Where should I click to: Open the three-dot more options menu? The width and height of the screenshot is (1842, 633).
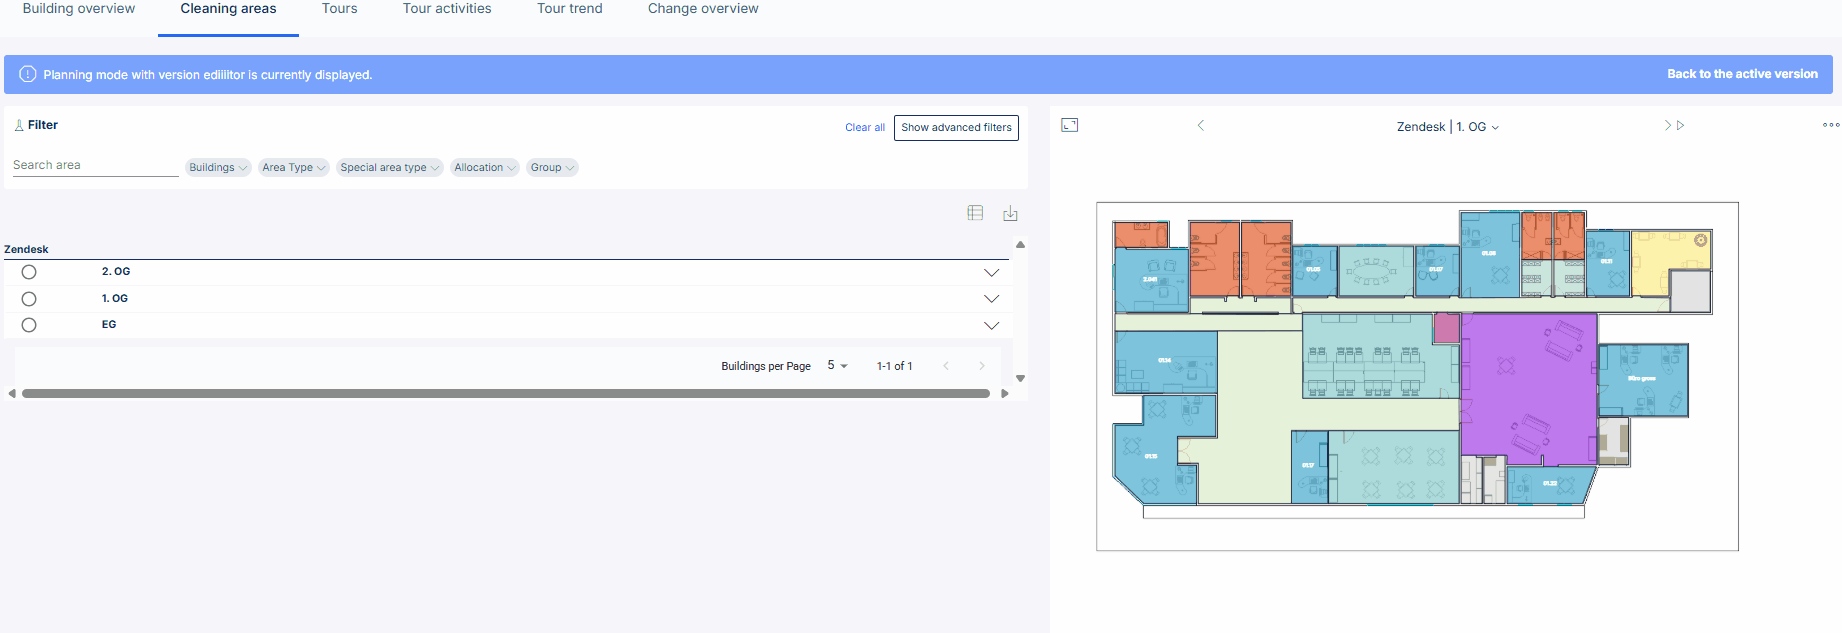(1831, 125)
